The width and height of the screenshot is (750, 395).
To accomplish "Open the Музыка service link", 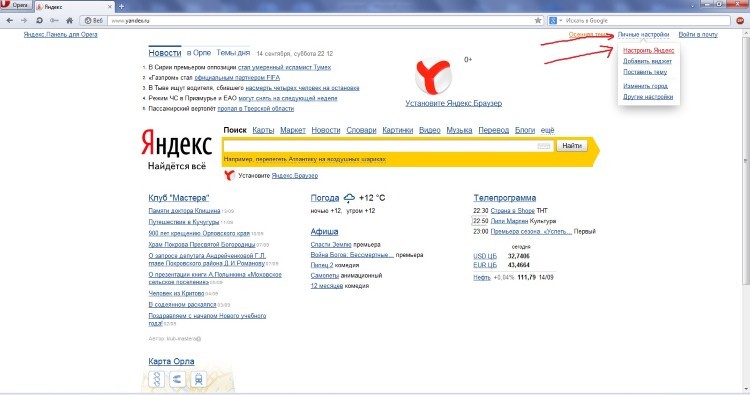I will (x=459, y=130).
